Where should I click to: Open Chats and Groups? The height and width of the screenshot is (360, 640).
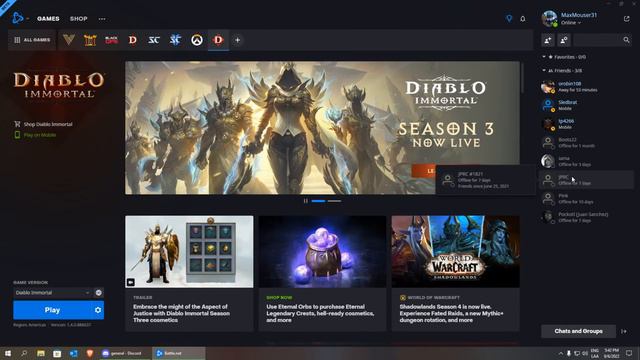coord(578,331)
